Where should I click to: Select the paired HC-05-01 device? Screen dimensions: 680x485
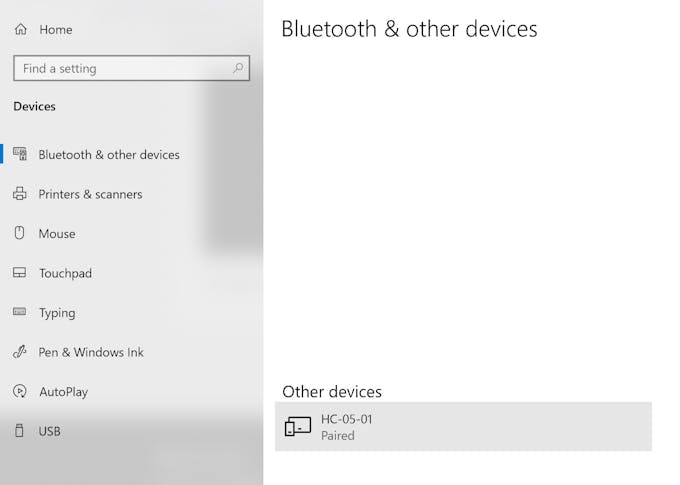463,427
